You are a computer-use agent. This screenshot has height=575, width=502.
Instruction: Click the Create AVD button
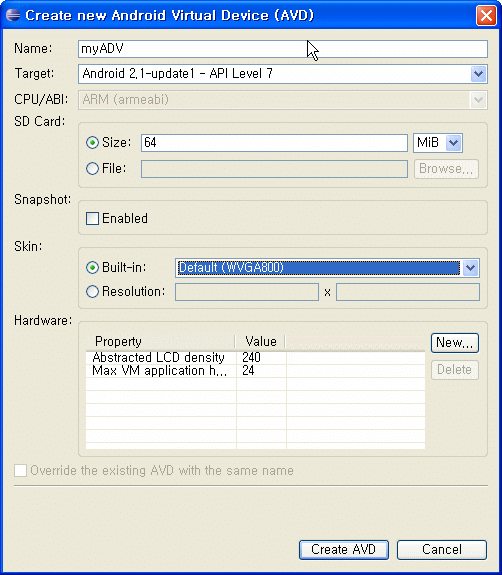pyautogui.click(x=344, y=549)
